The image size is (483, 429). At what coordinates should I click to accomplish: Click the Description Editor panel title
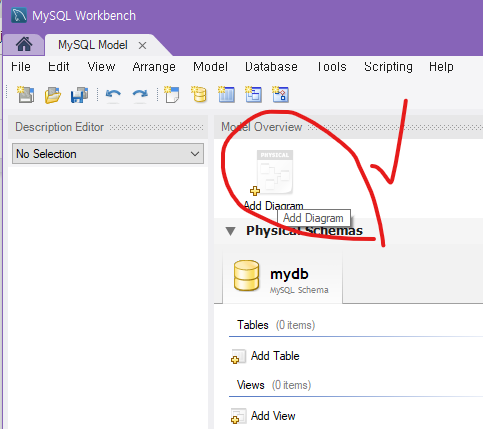click(x=60, y=127)
